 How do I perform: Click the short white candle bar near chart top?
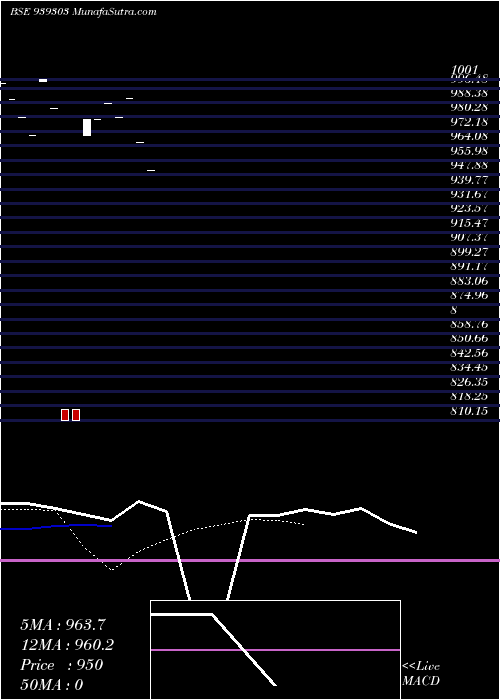point(43,80)
